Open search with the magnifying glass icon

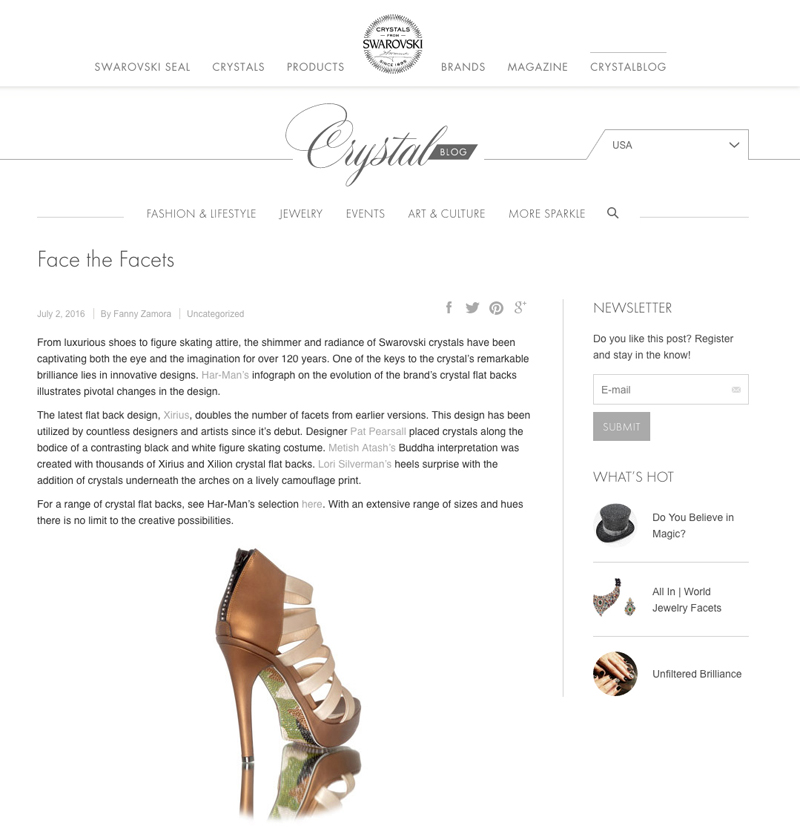(x=612, y=213)
